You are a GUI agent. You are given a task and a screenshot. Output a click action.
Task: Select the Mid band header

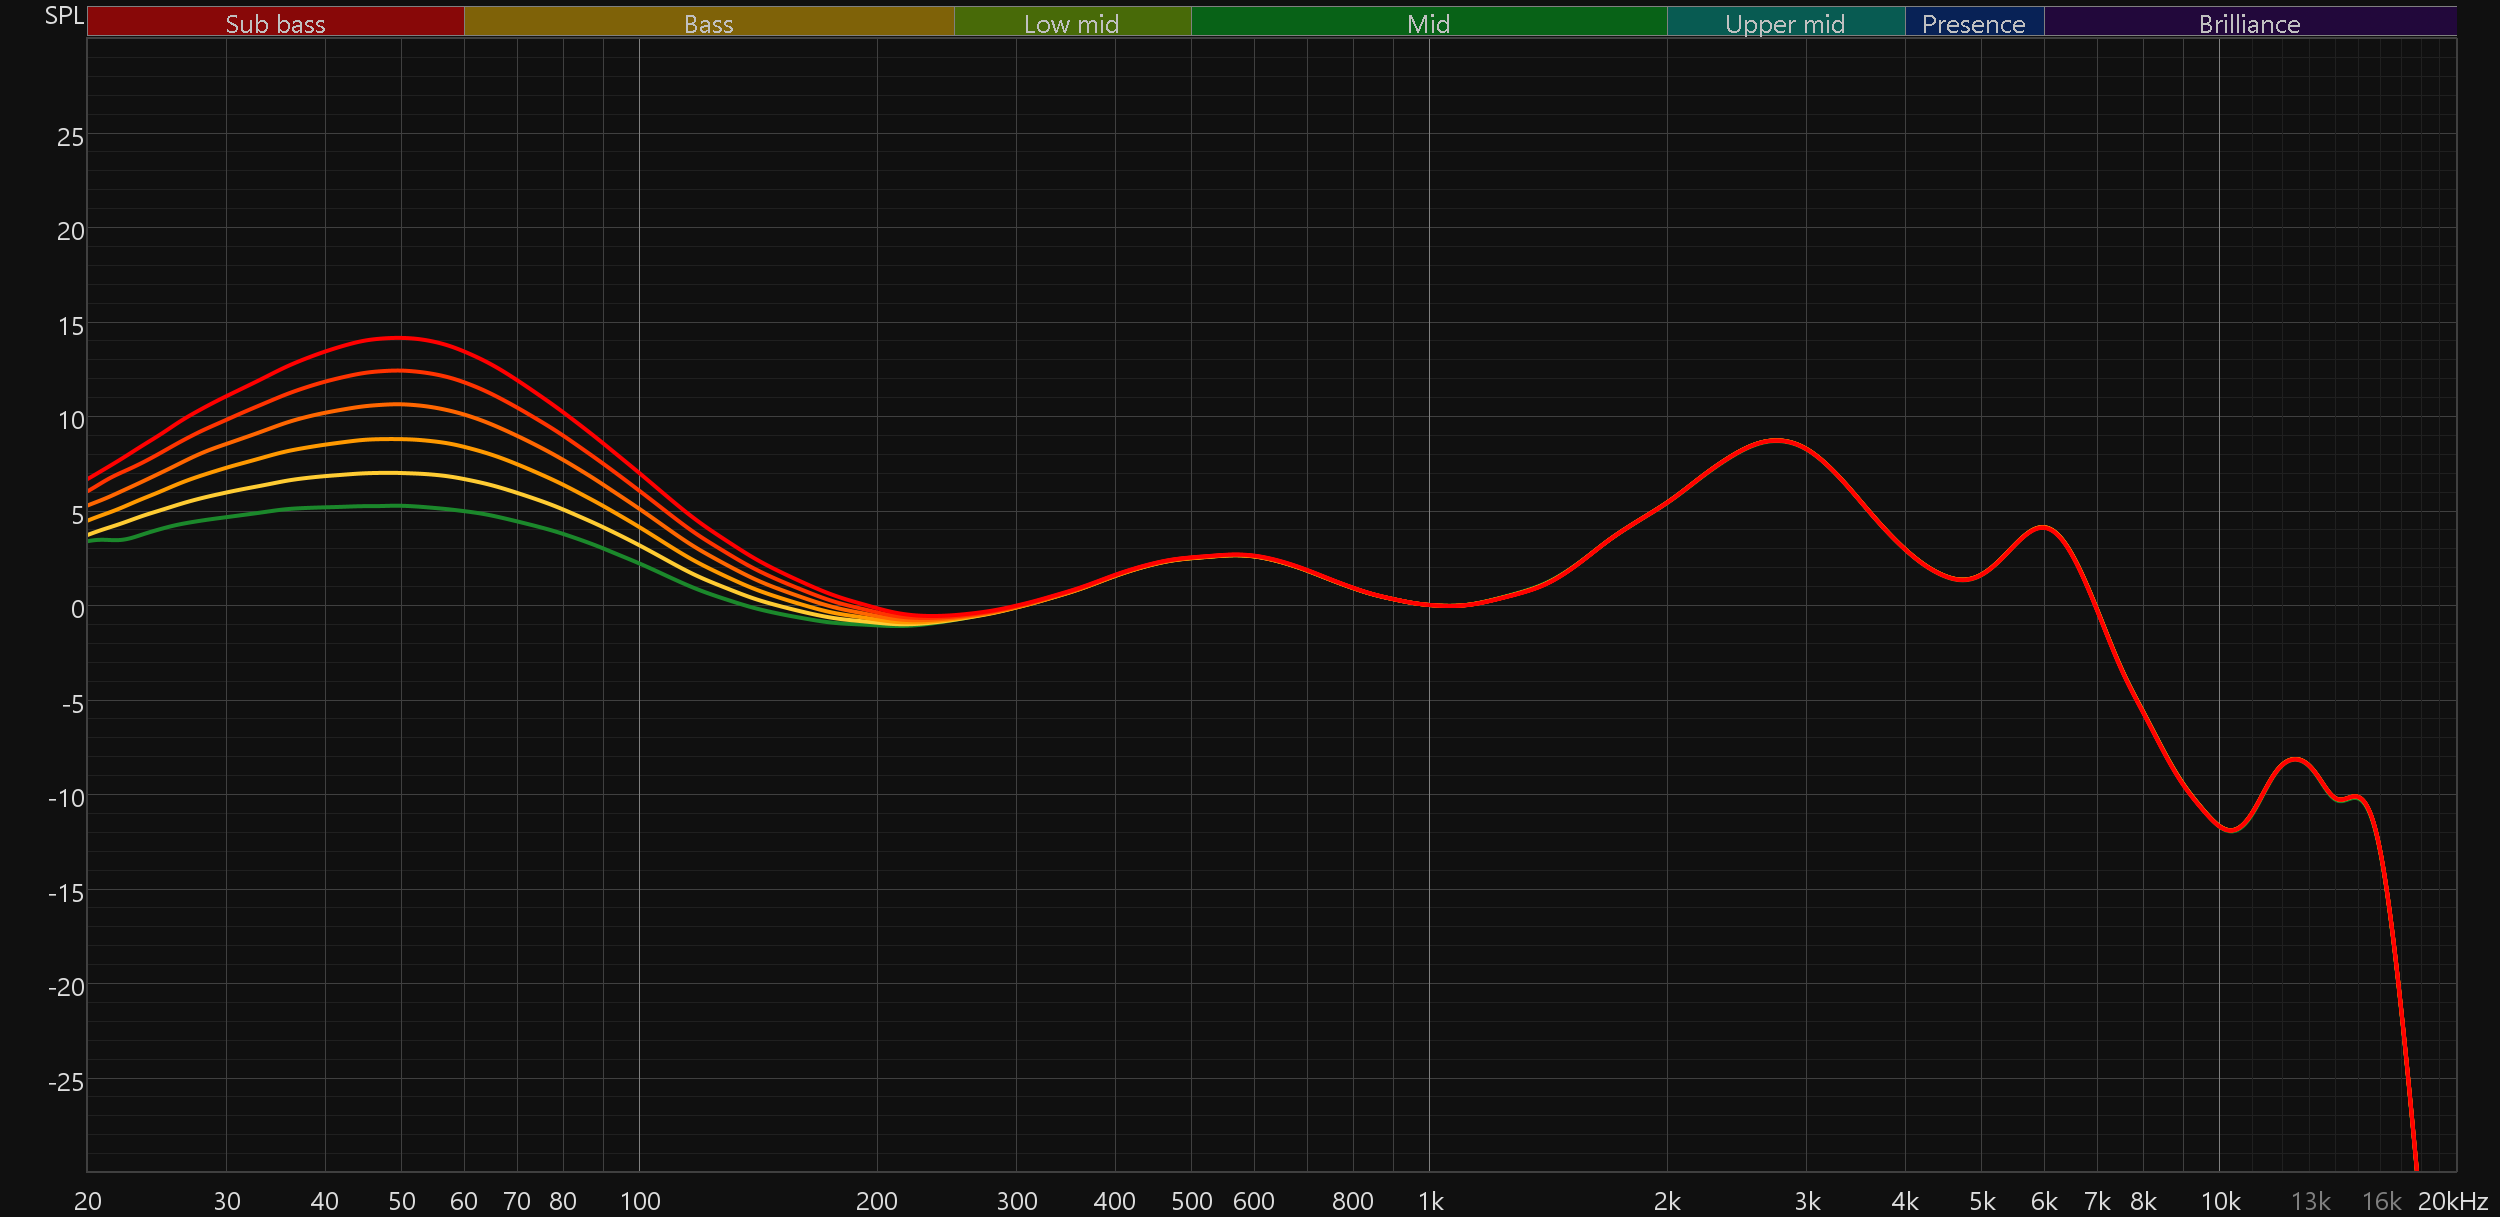tap(1428, 23)
